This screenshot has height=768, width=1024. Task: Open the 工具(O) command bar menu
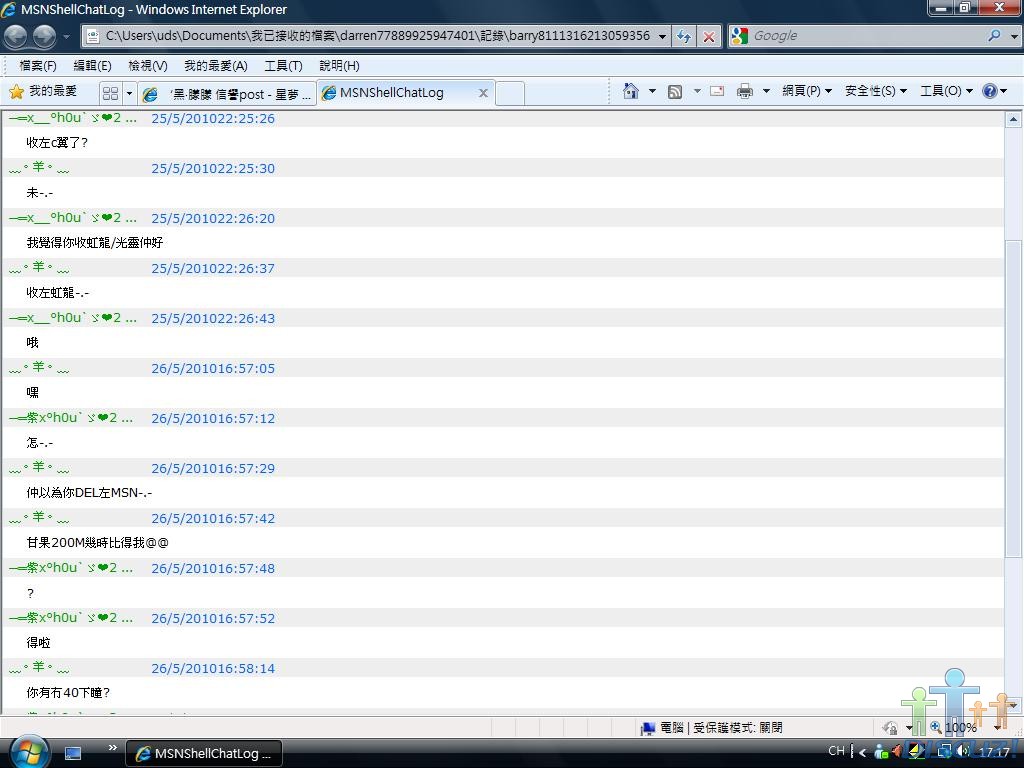tap(946, 91)
